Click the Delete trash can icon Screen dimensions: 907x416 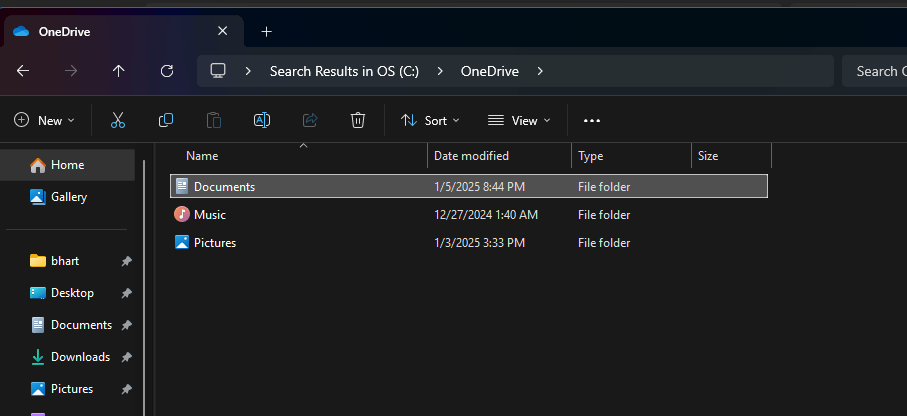tap(358, 120)
